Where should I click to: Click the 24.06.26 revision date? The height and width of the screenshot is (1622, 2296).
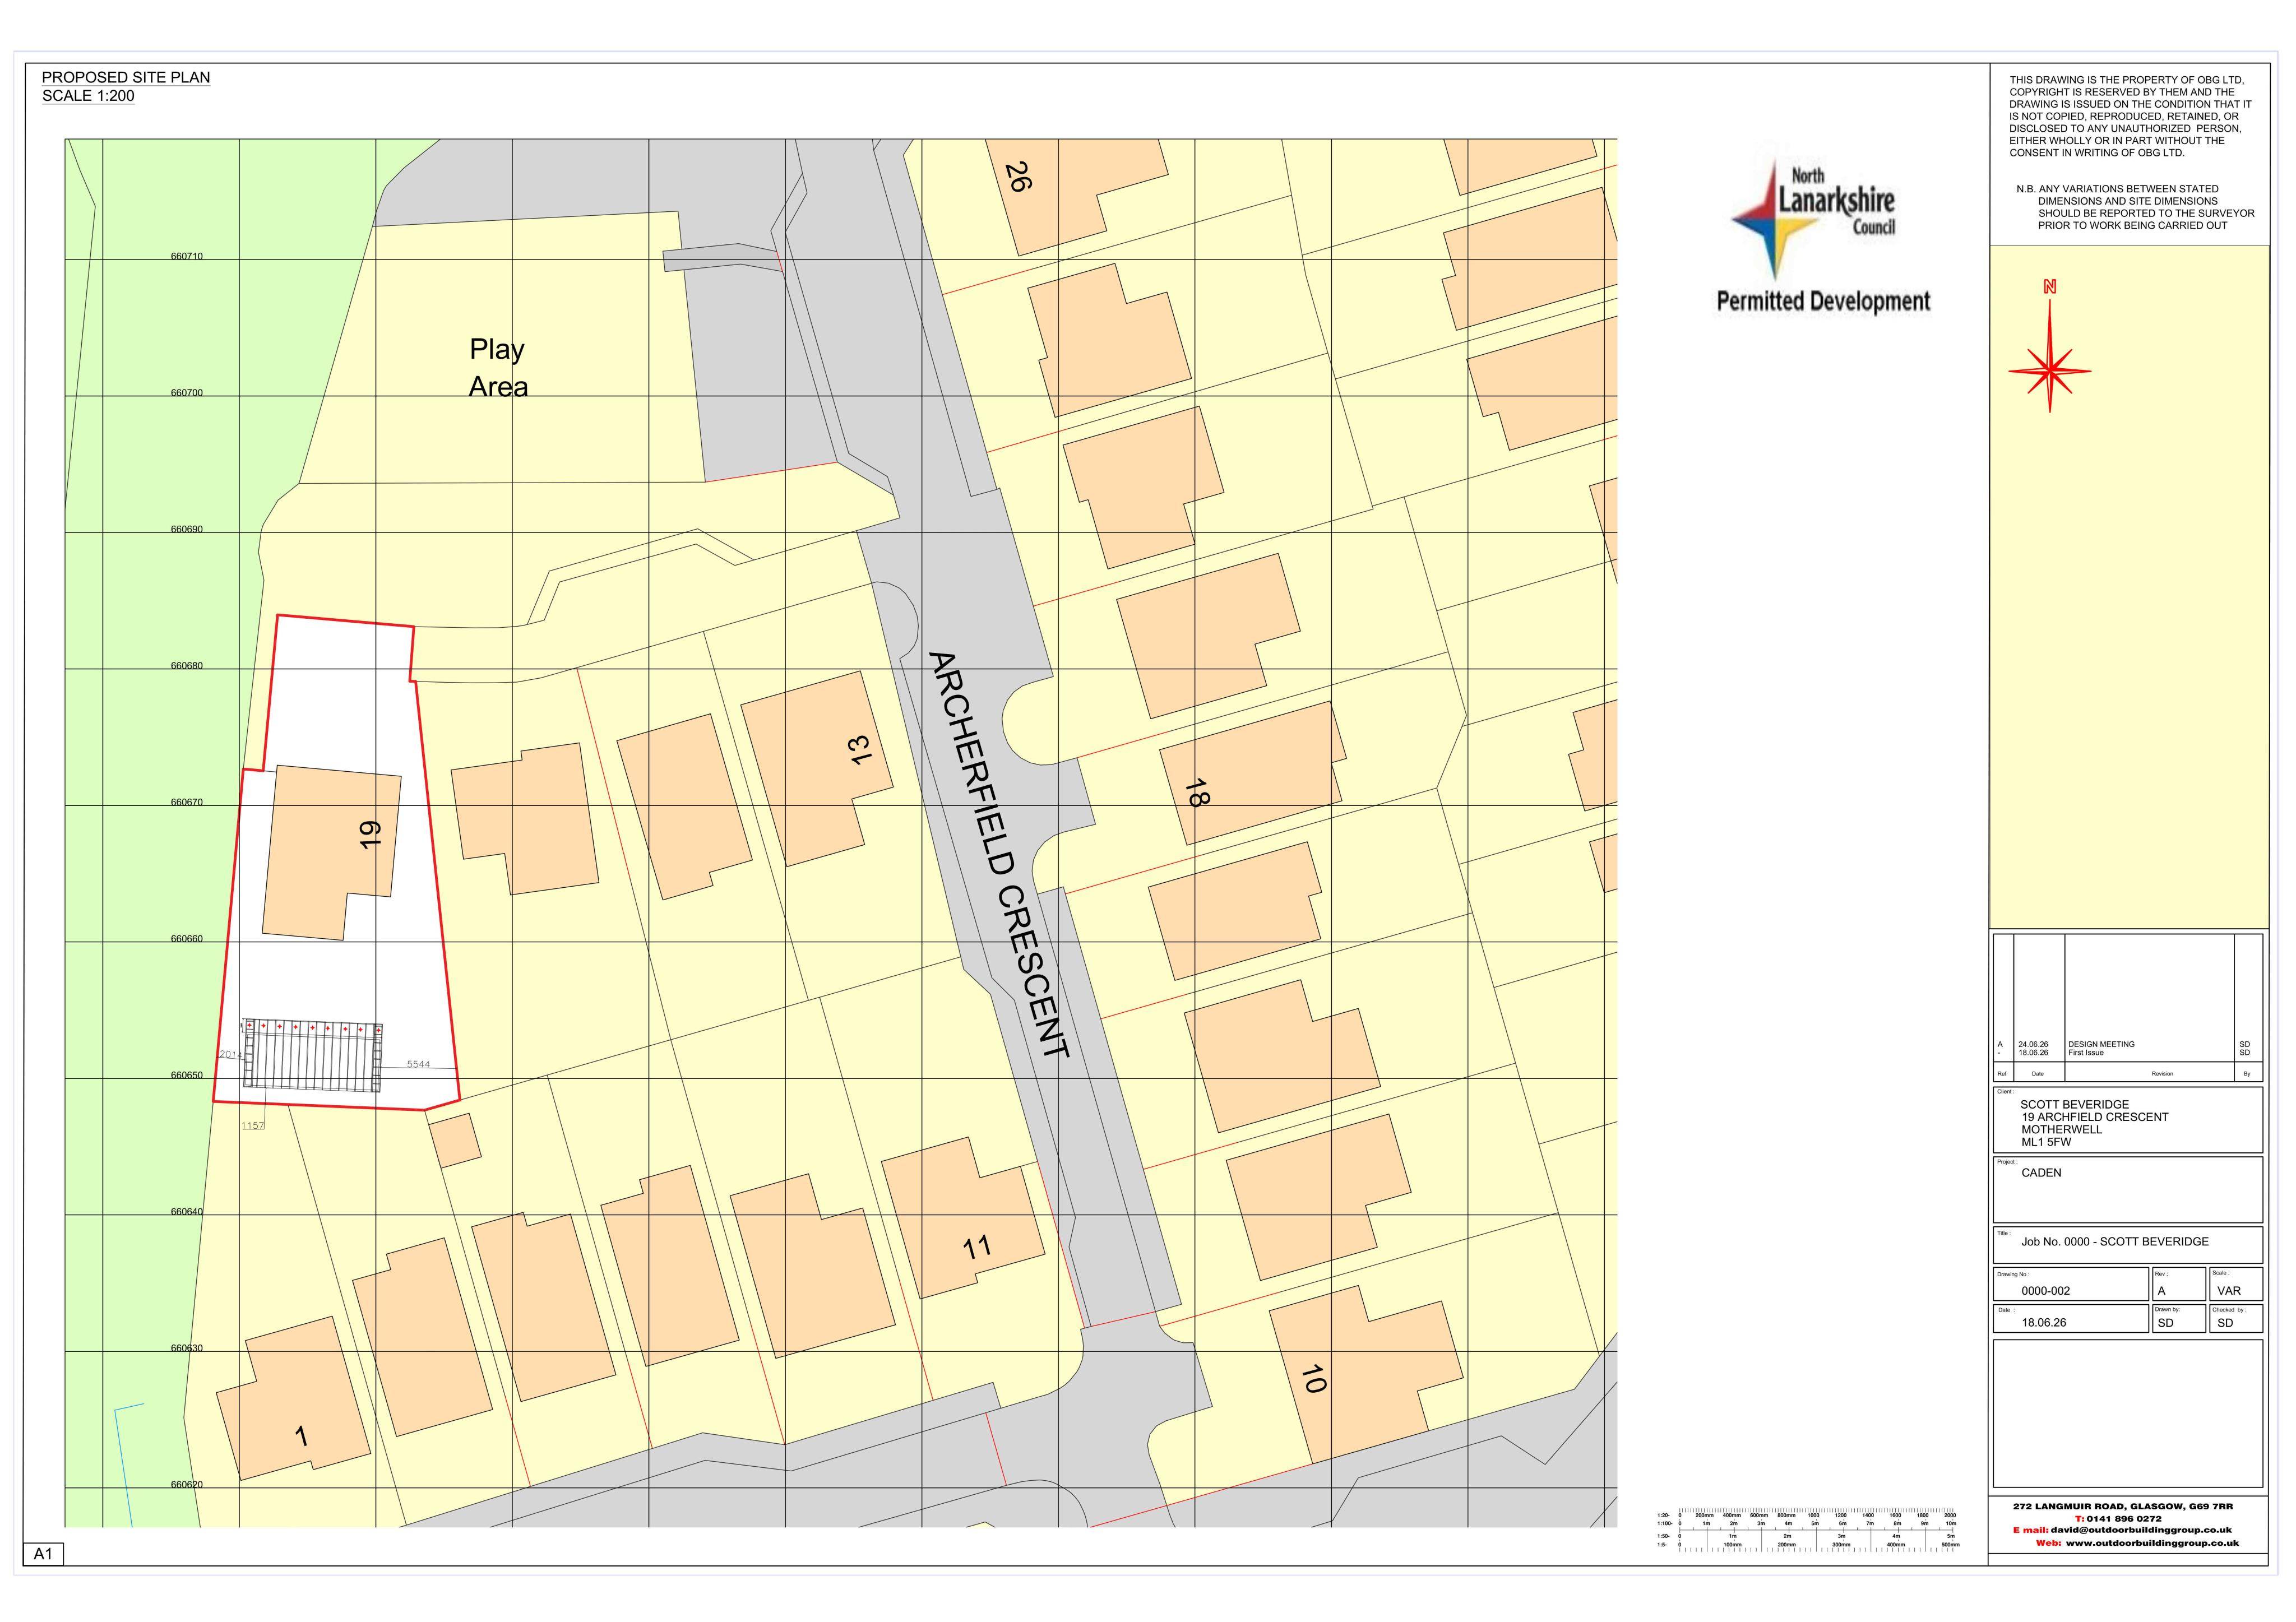coord(2033,1044)
